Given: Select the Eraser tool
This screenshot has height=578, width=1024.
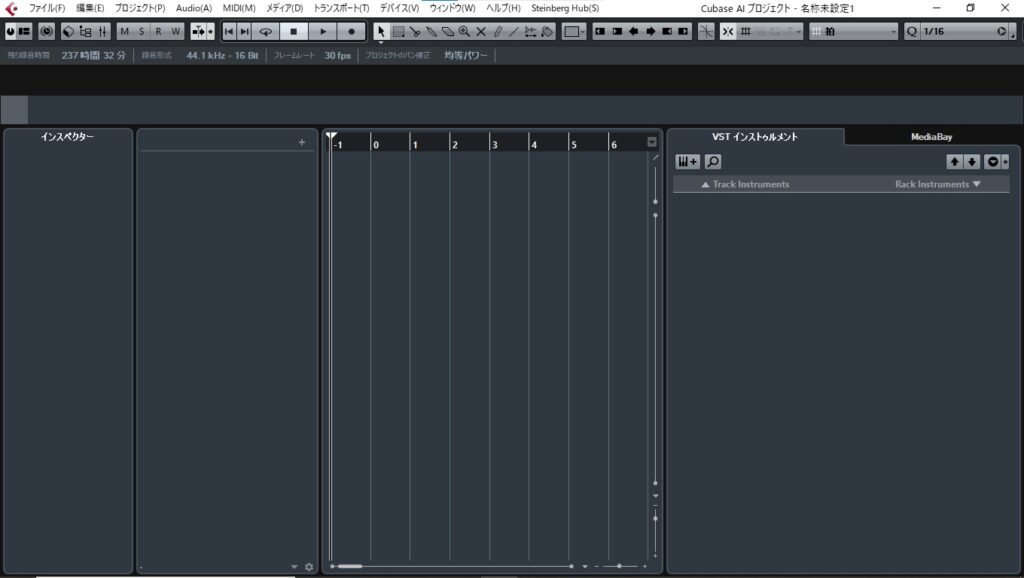Looking at the screenshot, I should tap(448, 31).
